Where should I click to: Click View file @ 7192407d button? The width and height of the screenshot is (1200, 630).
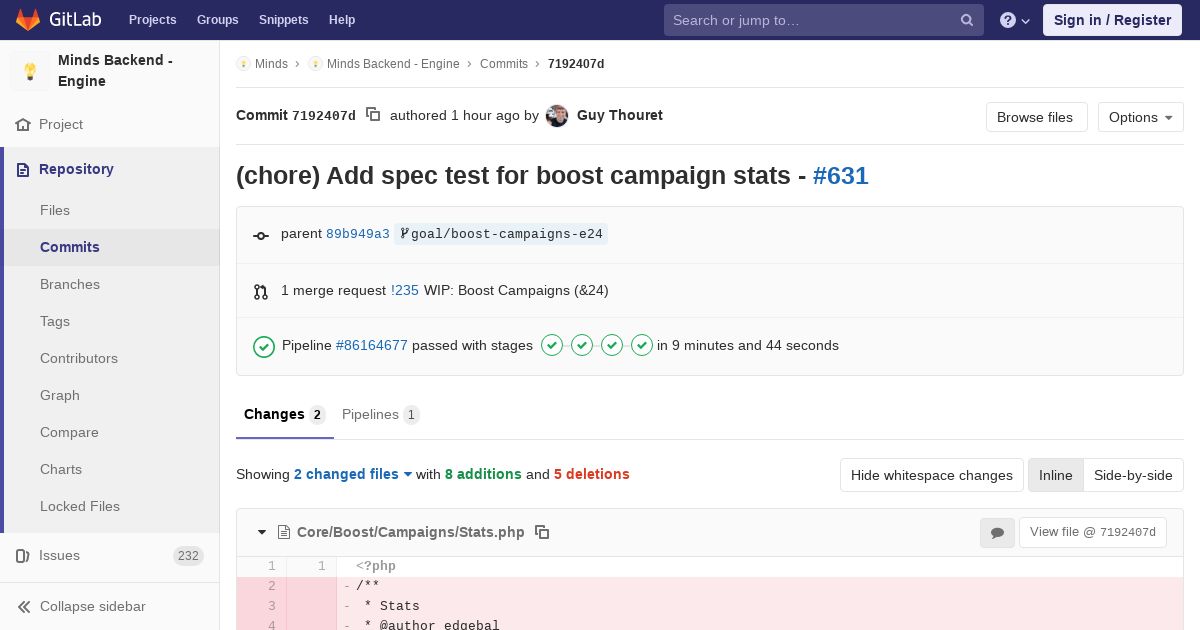(x=1092, y=532)
